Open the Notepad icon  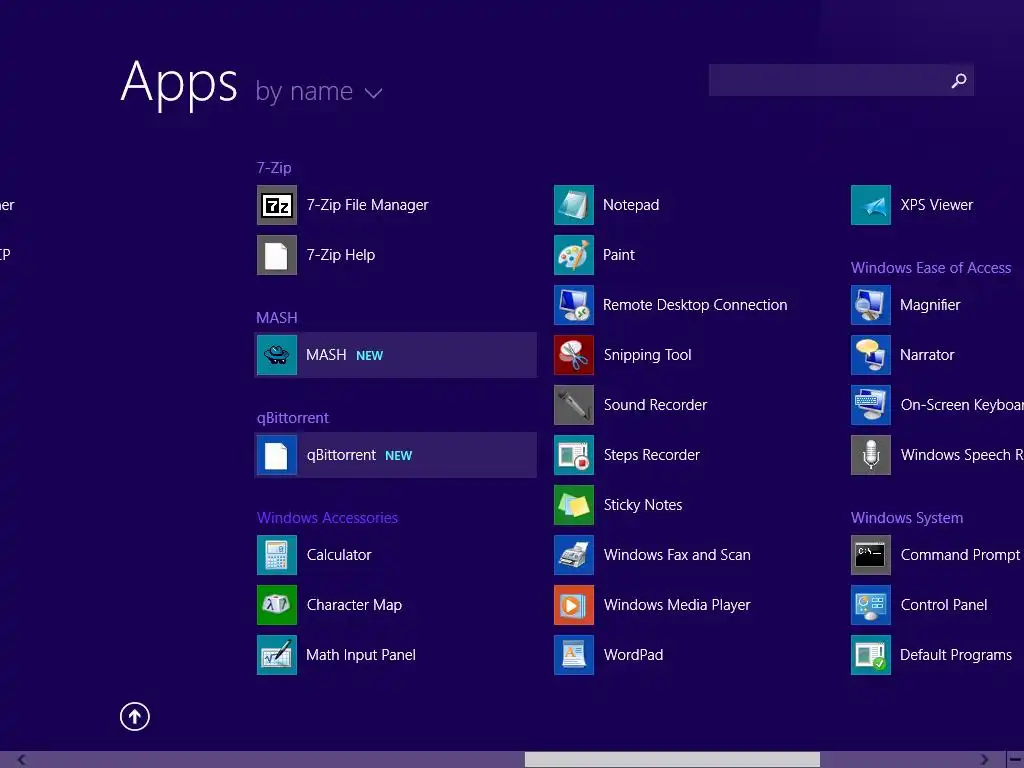tap(574, 205)
